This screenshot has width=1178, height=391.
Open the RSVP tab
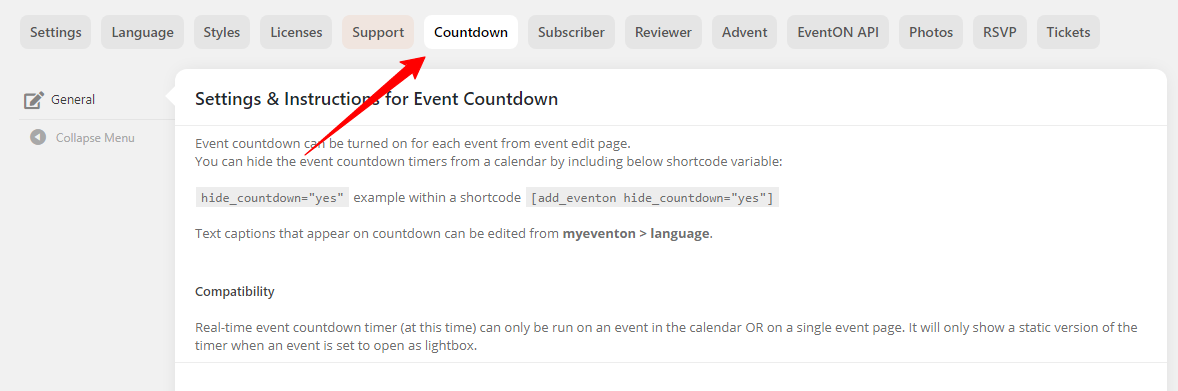1000,32
